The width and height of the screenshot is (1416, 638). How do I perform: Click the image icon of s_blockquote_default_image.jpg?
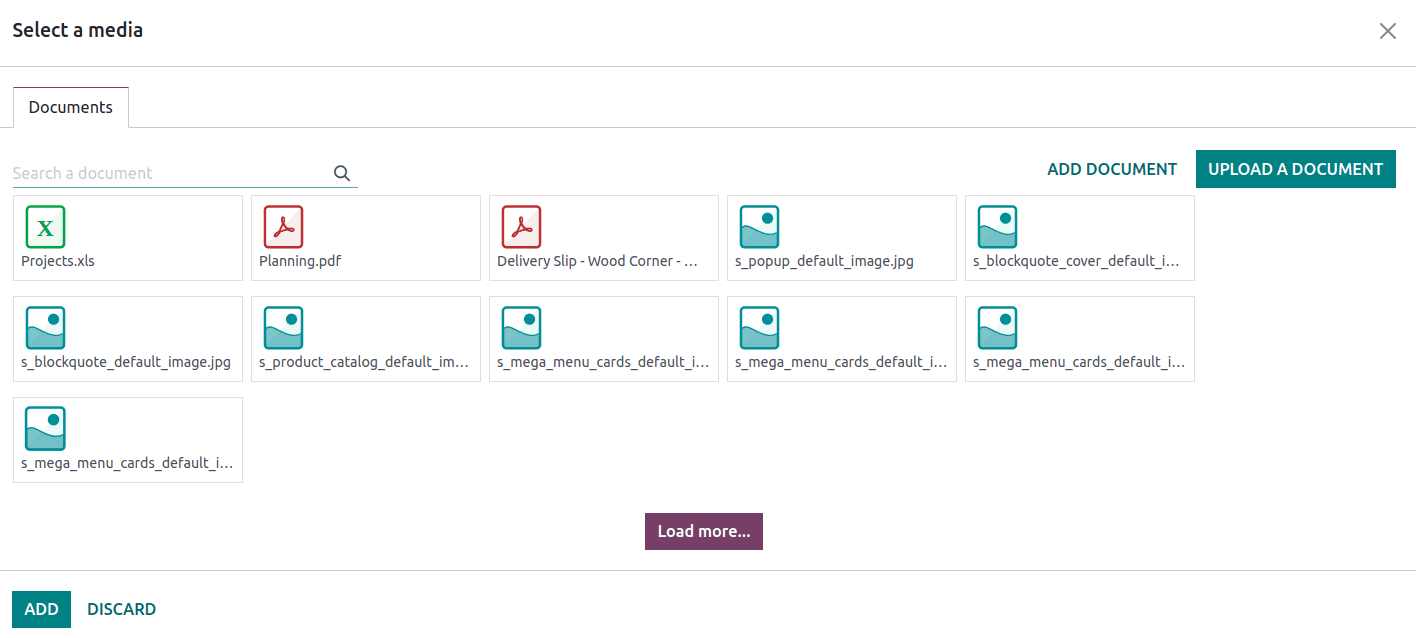click(x=45, y=328)
